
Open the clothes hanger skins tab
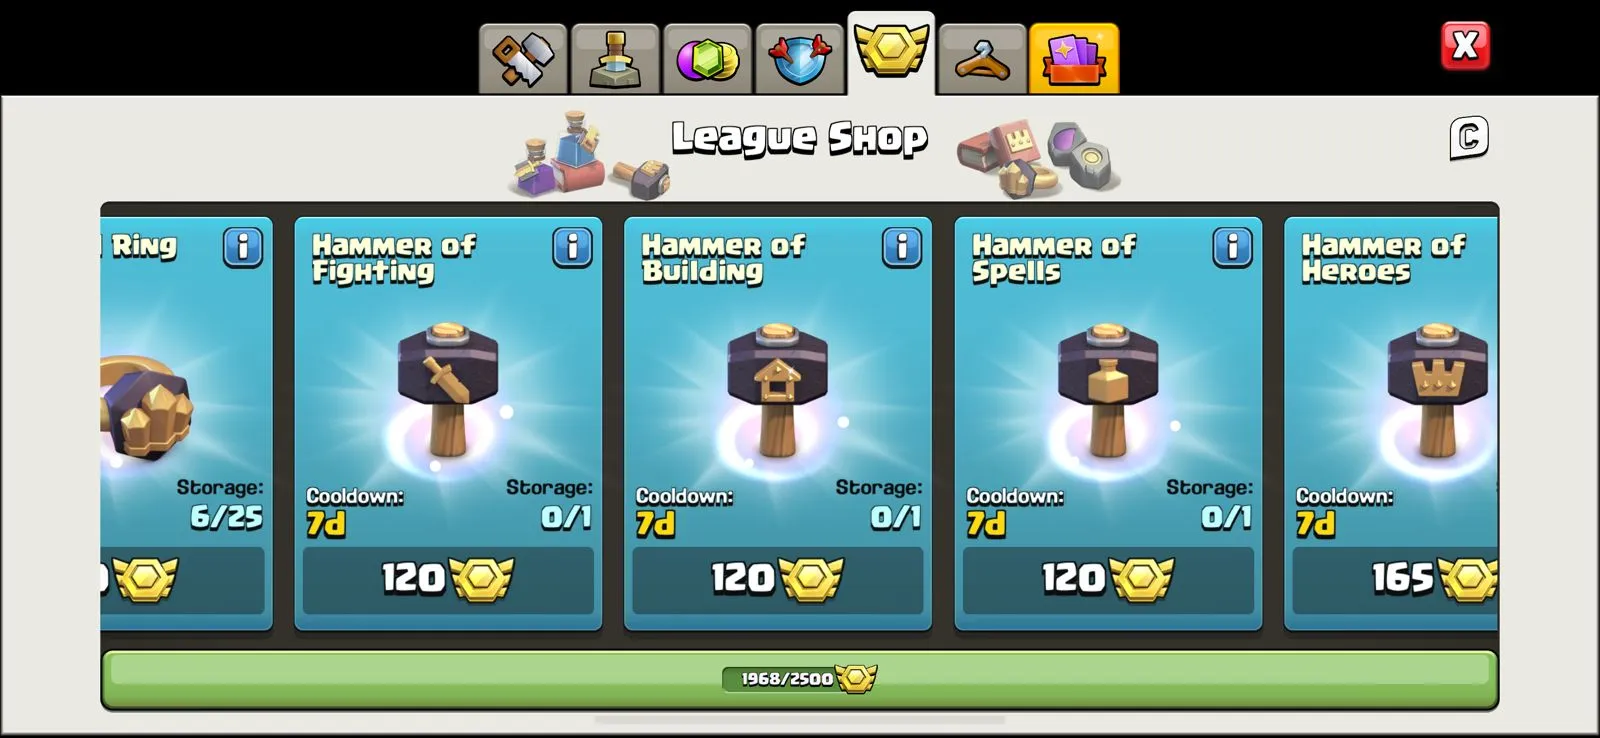point(983,59)
